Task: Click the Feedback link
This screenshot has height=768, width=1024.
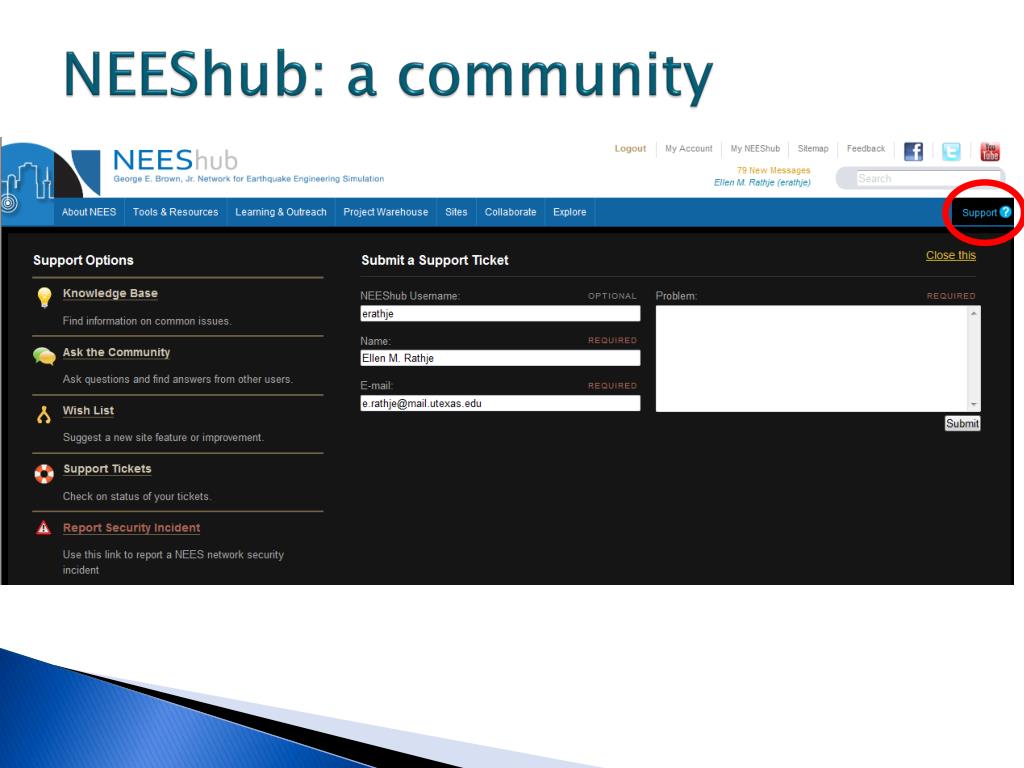Action: click(x=866, y=149)
